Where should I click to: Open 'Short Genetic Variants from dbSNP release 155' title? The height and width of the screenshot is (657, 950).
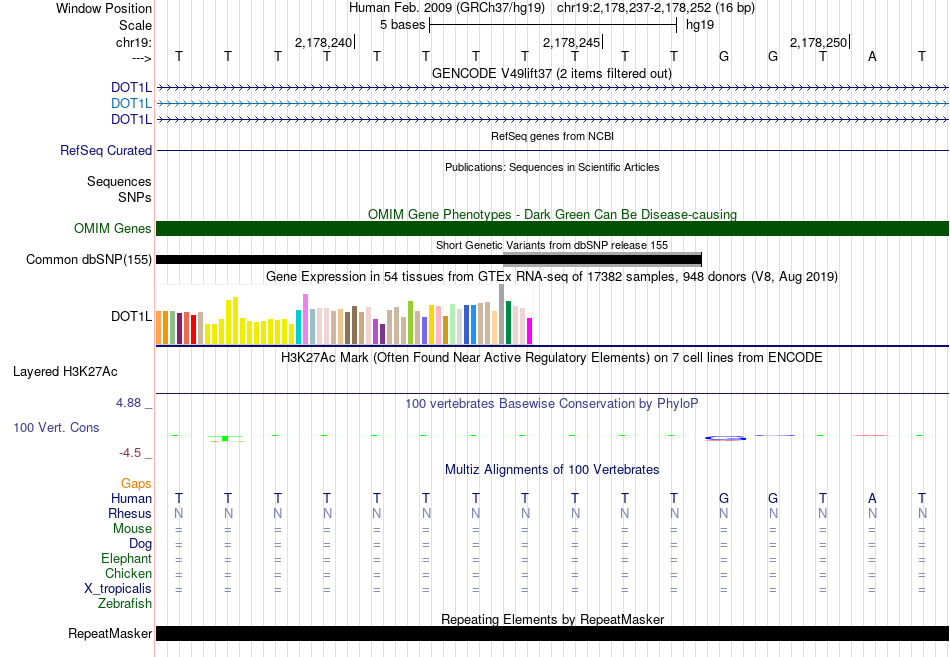(552, 245)
